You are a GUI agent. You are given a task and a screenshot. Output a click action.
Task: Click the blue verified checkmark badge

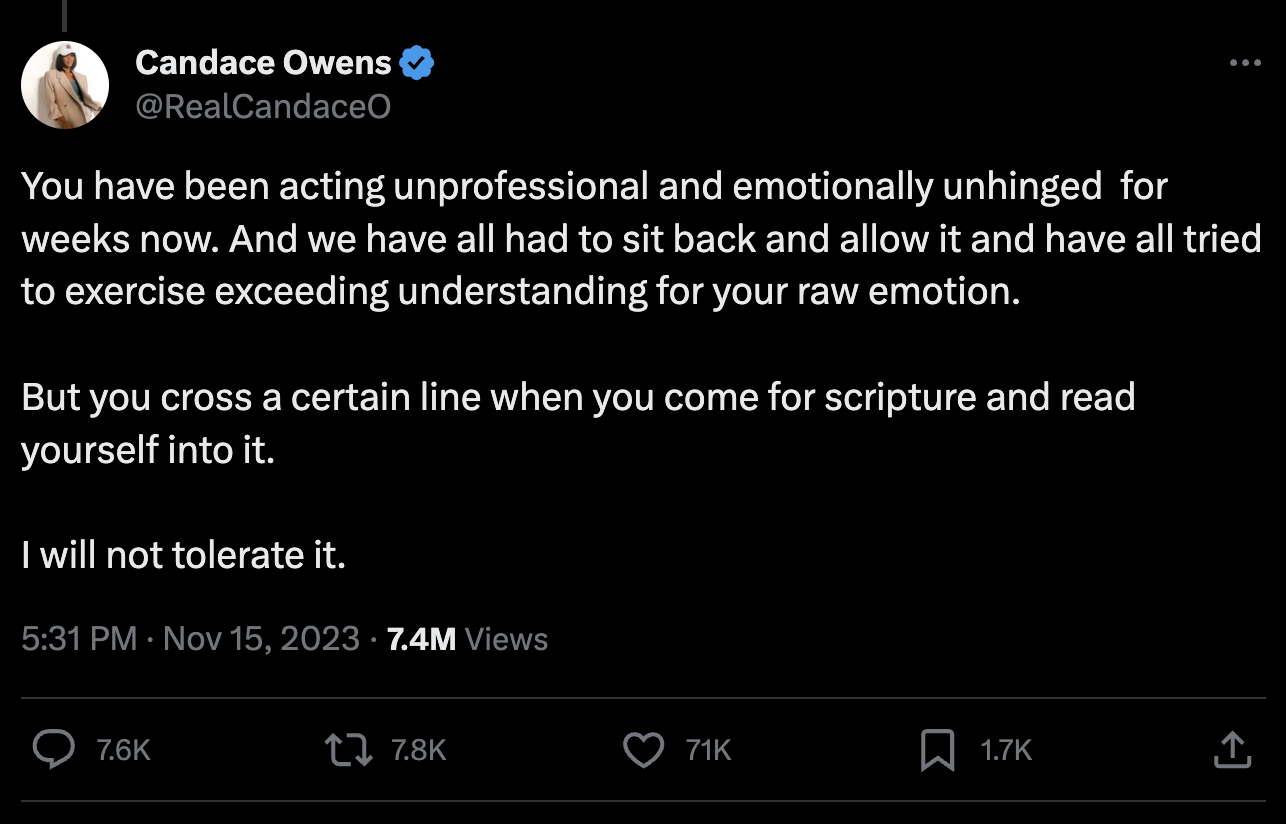pyautogui.click(x=416, y=63)
